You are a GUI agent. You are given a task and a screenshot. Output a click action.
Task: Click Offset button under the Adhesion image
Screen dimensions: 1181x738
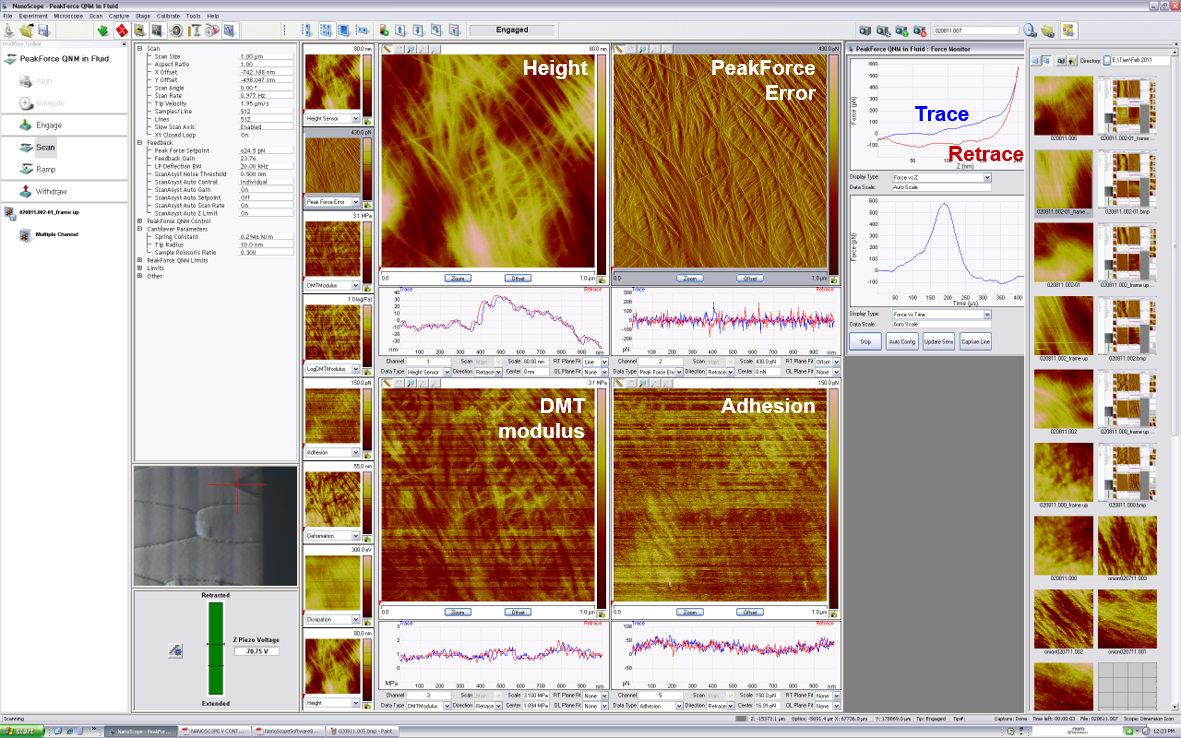point(750,612)
